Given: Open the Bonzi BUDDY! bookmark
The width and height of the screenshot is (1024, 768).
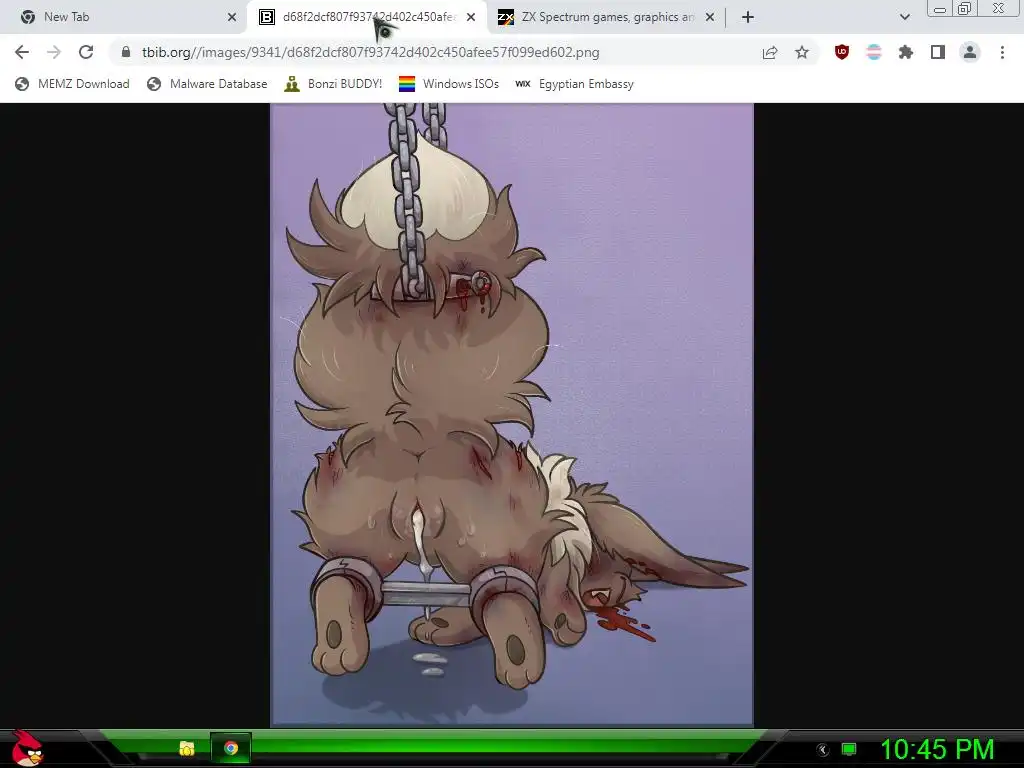Looking at the screenshot, I should click(333, 84).
